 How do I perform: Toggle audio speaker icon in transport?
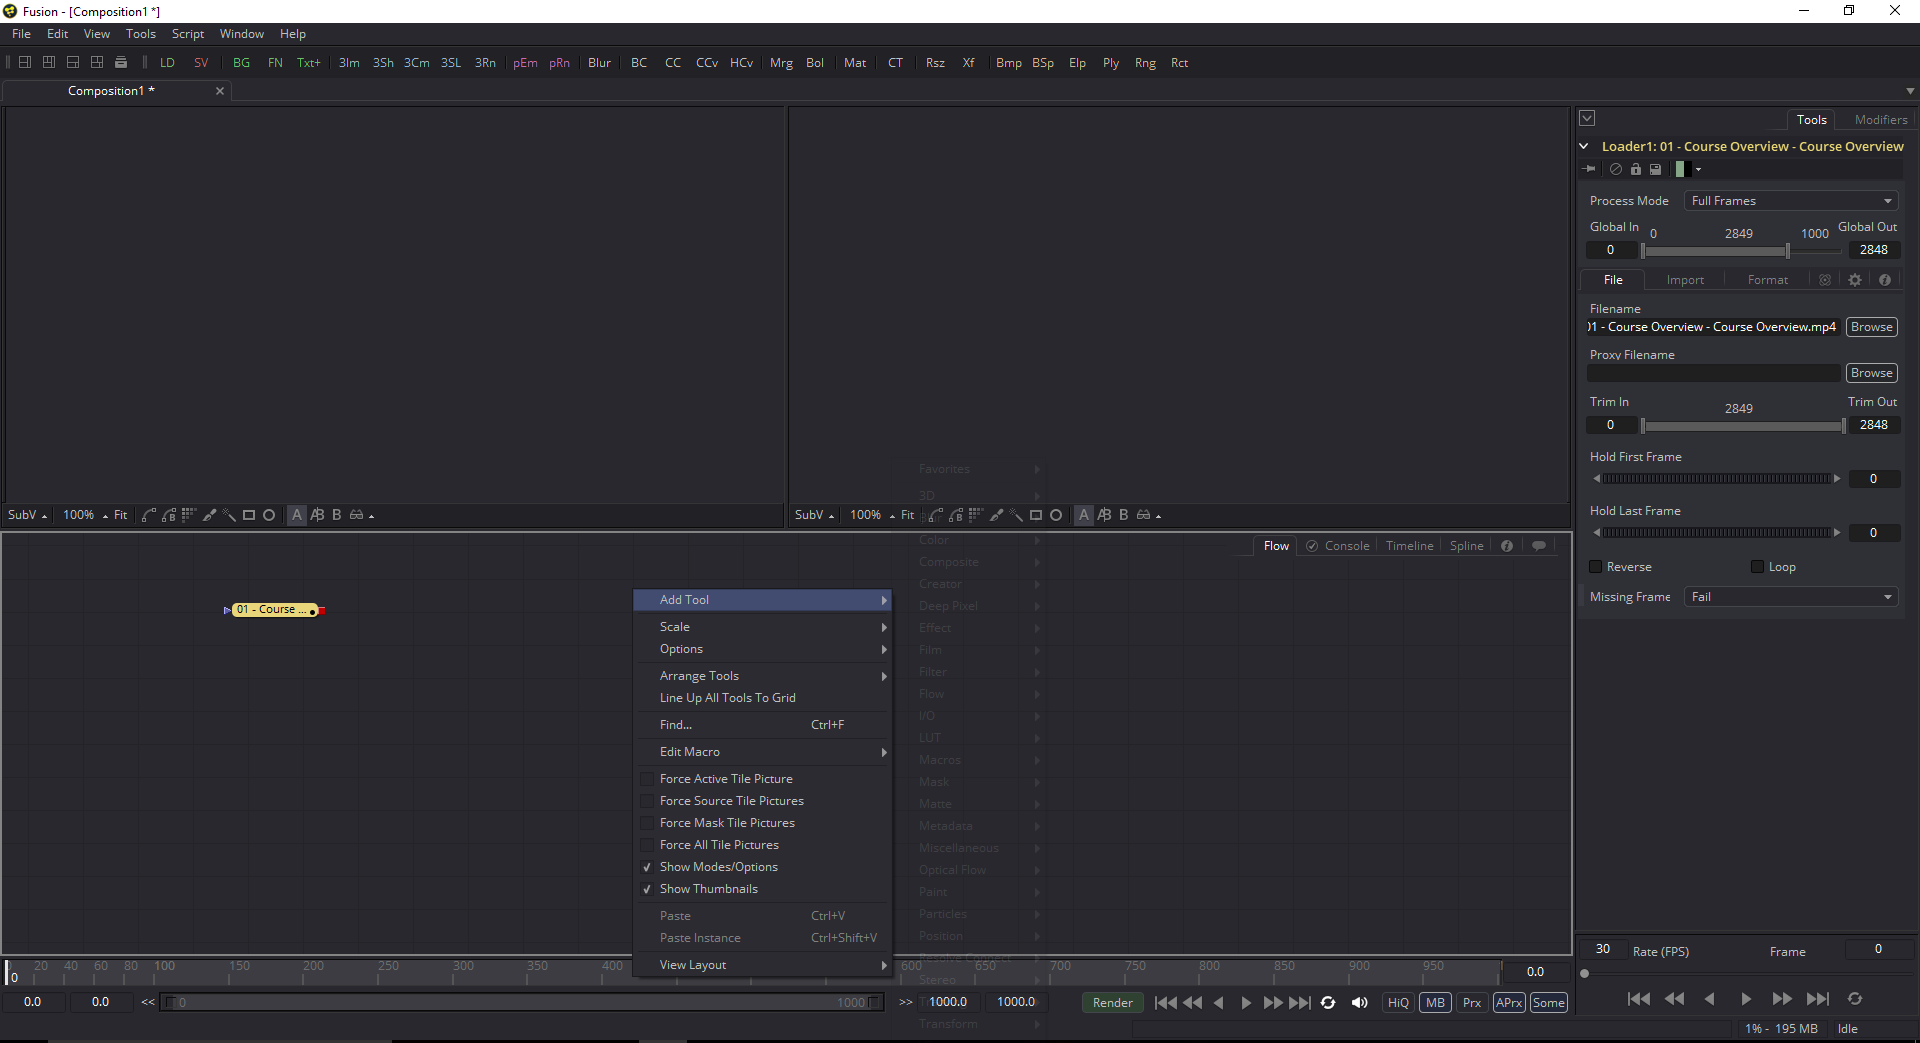tap(1360, 1002)
